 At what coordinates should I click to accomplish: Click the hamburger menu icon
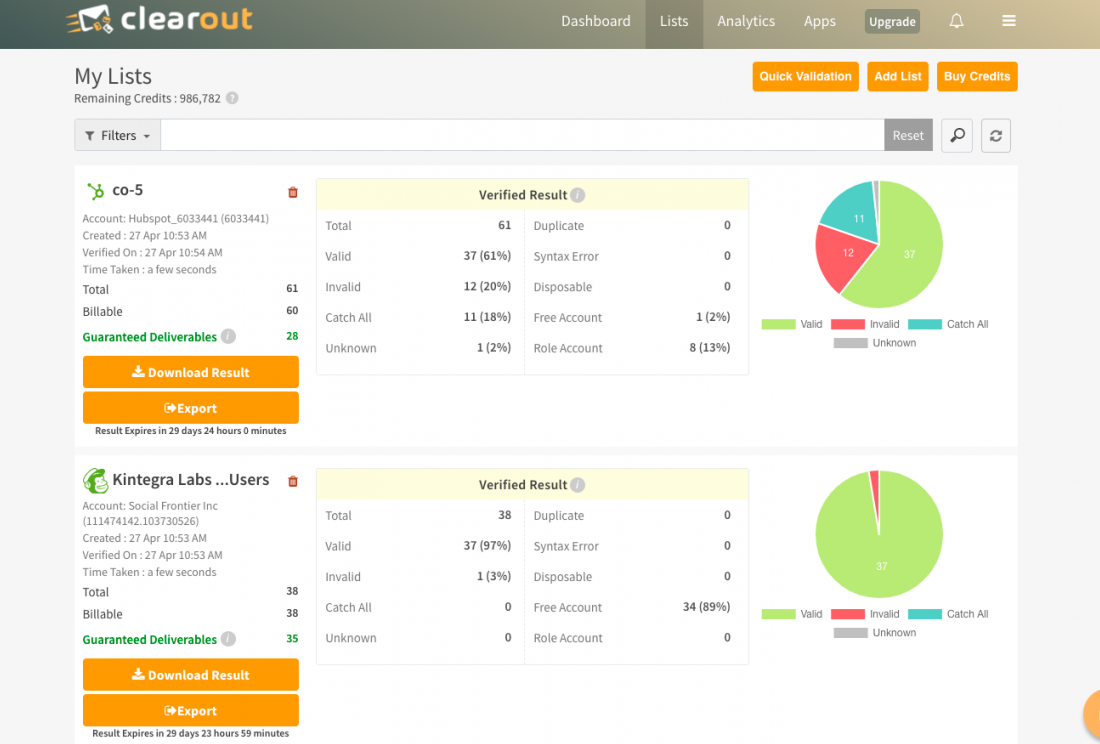pos(1009,21)
